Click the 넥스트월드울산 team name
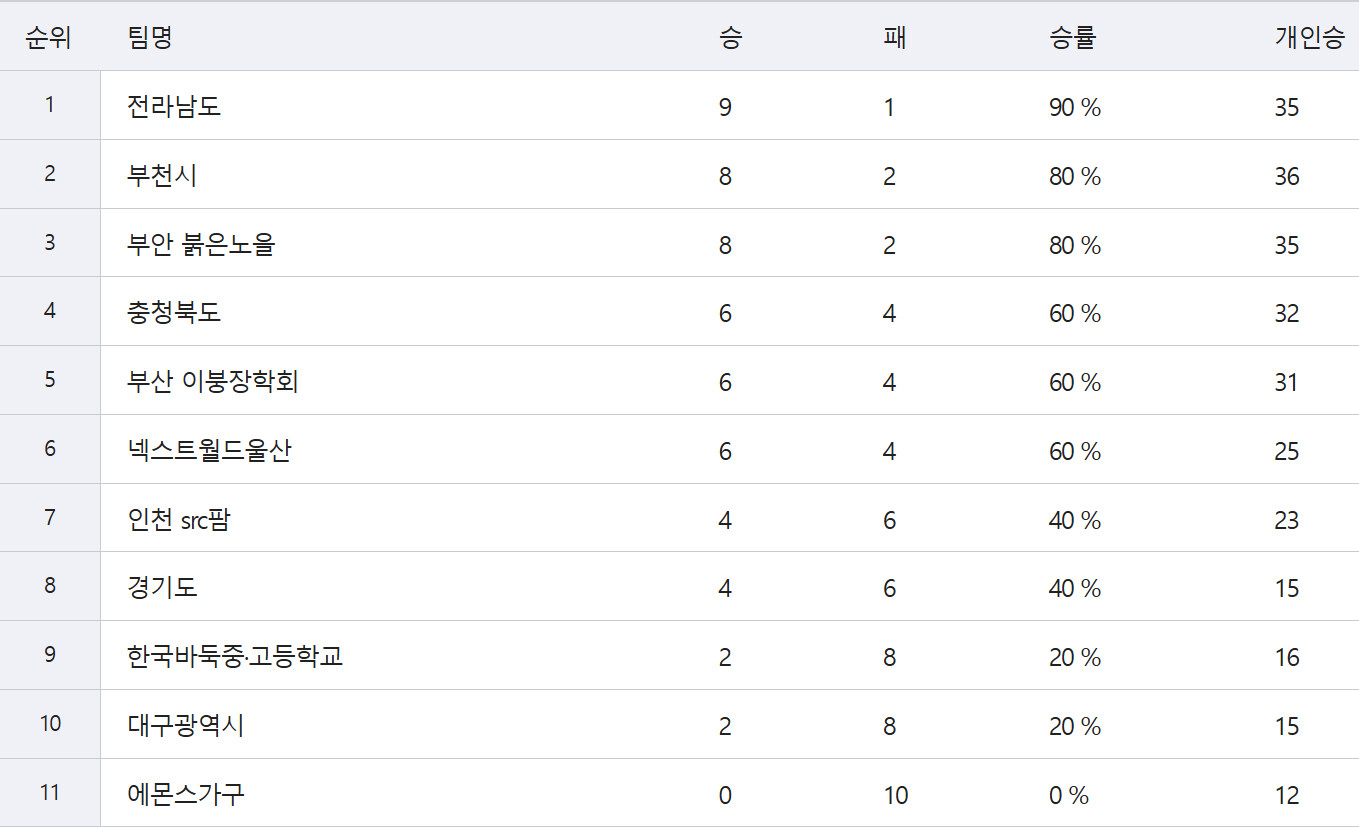Image resolution: width=1359 pixels, height=828 pixels. click(210, 450)
